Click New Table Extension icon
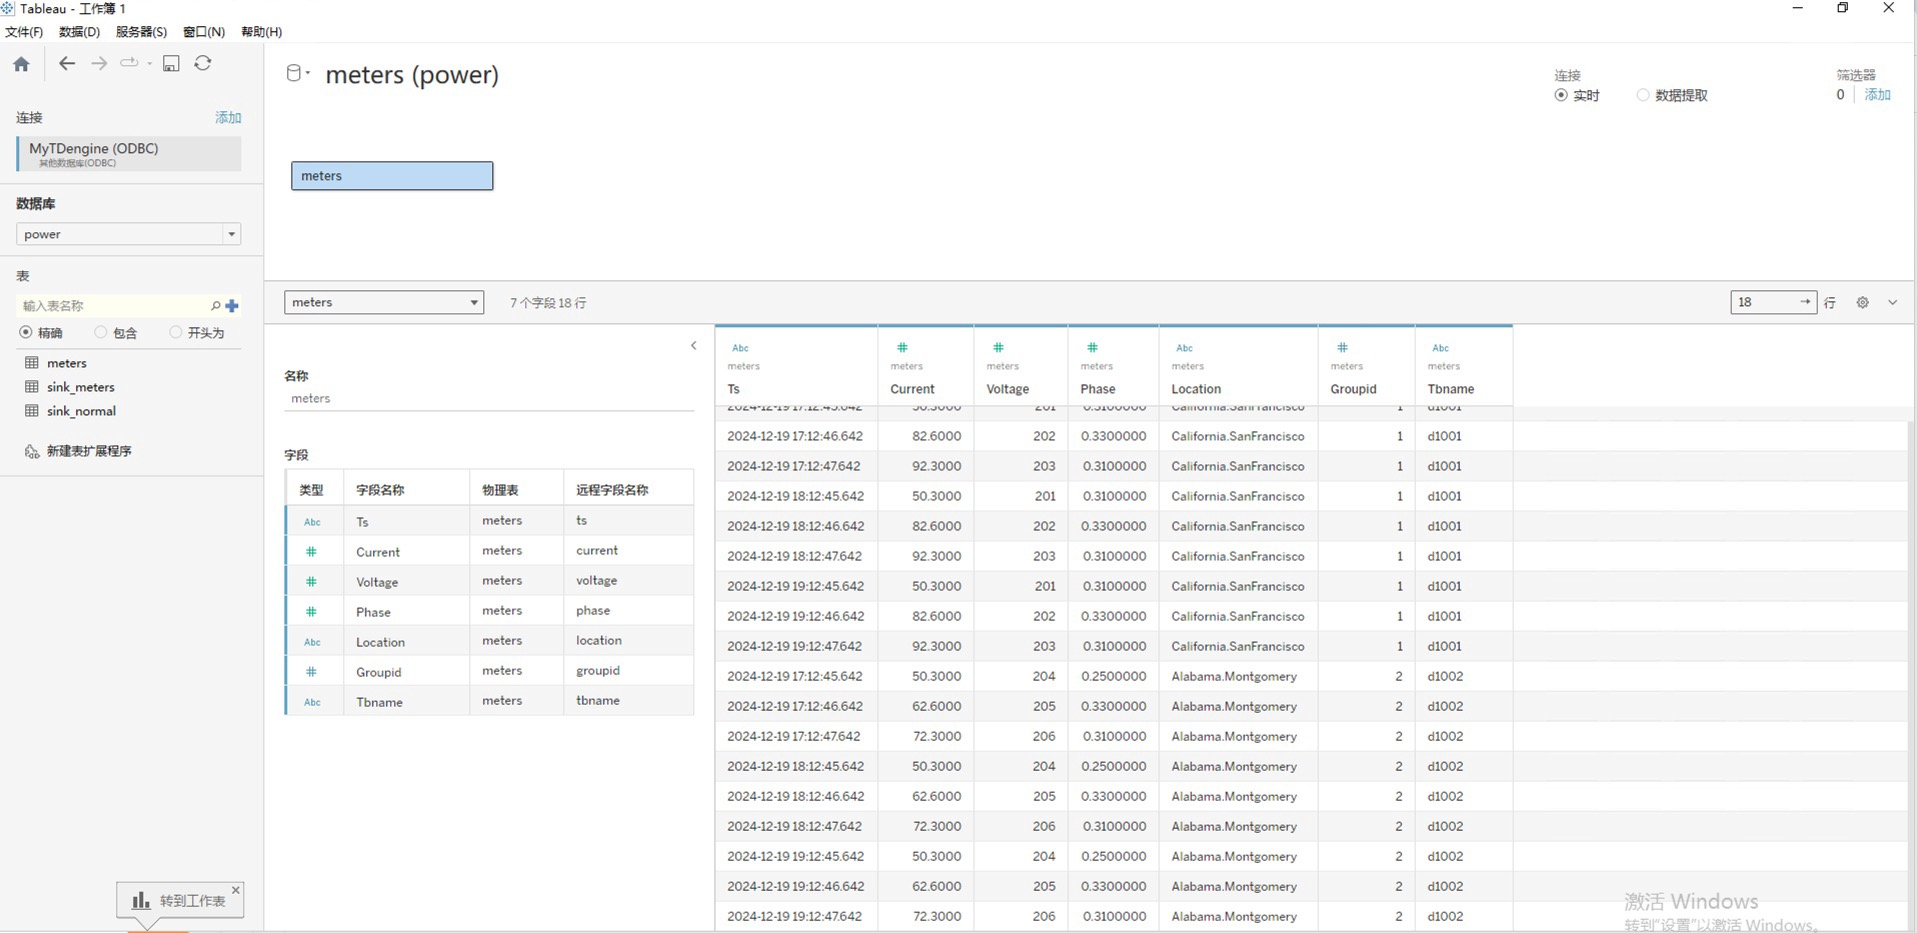The image size is (1917, 933). [32, 451]
